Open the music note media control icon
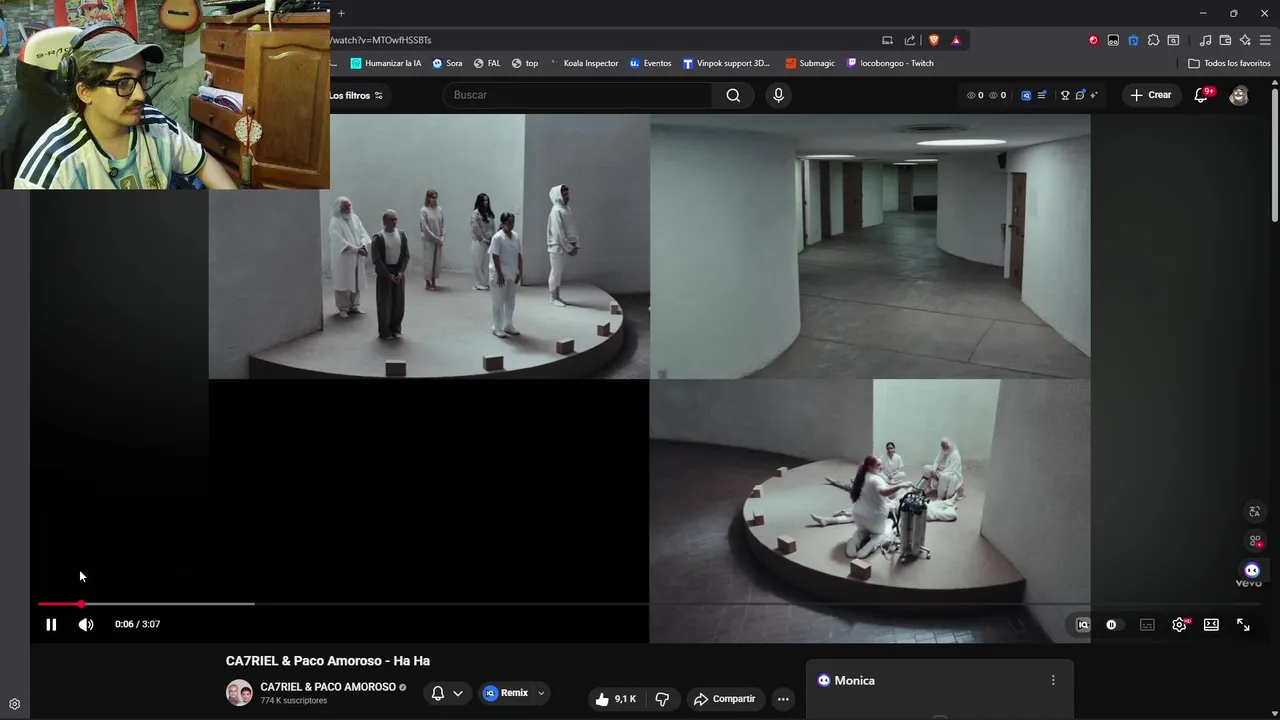Viewport: 1280px width, 720px height. [x=1205, y=40]
